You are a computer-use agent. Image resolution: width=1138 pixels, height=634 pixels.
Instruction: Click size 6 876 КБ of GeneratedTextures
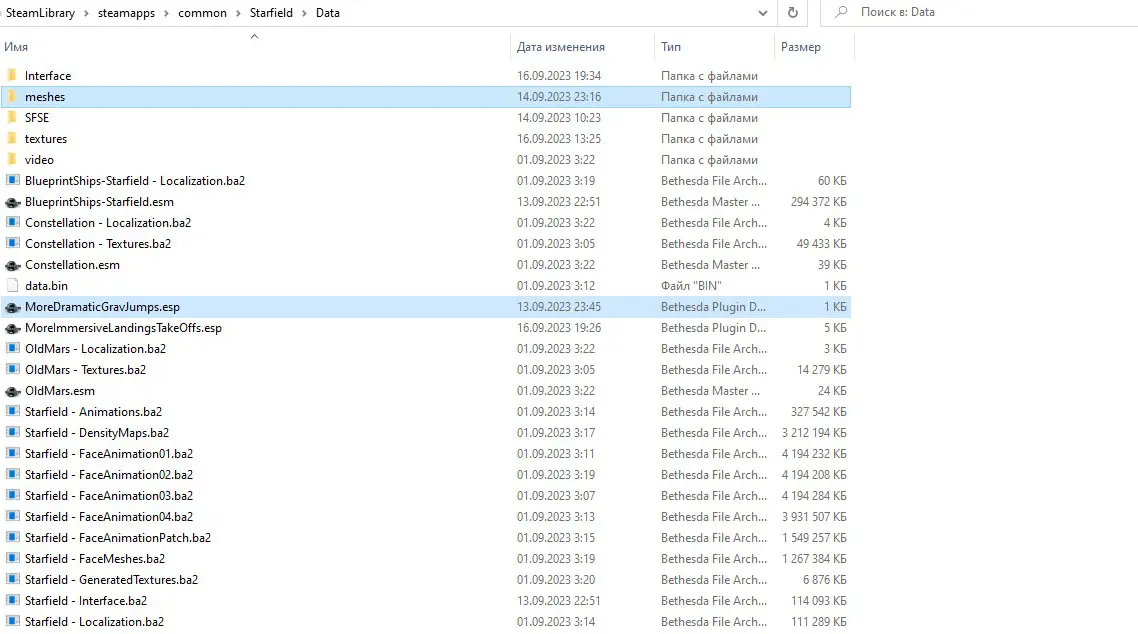click(824, 580)
